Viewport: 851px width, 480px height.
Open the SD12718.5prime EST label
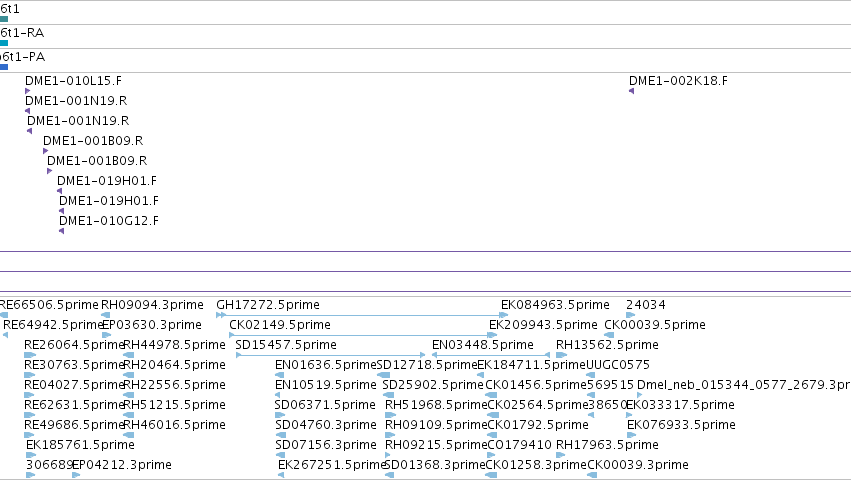point(427,365)
